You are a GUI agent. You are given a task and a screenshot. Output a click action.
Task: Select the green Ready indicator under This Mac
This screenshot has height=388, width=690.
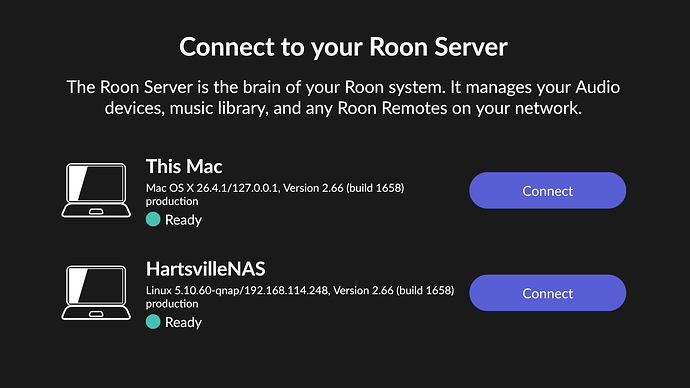coord(153,219)
